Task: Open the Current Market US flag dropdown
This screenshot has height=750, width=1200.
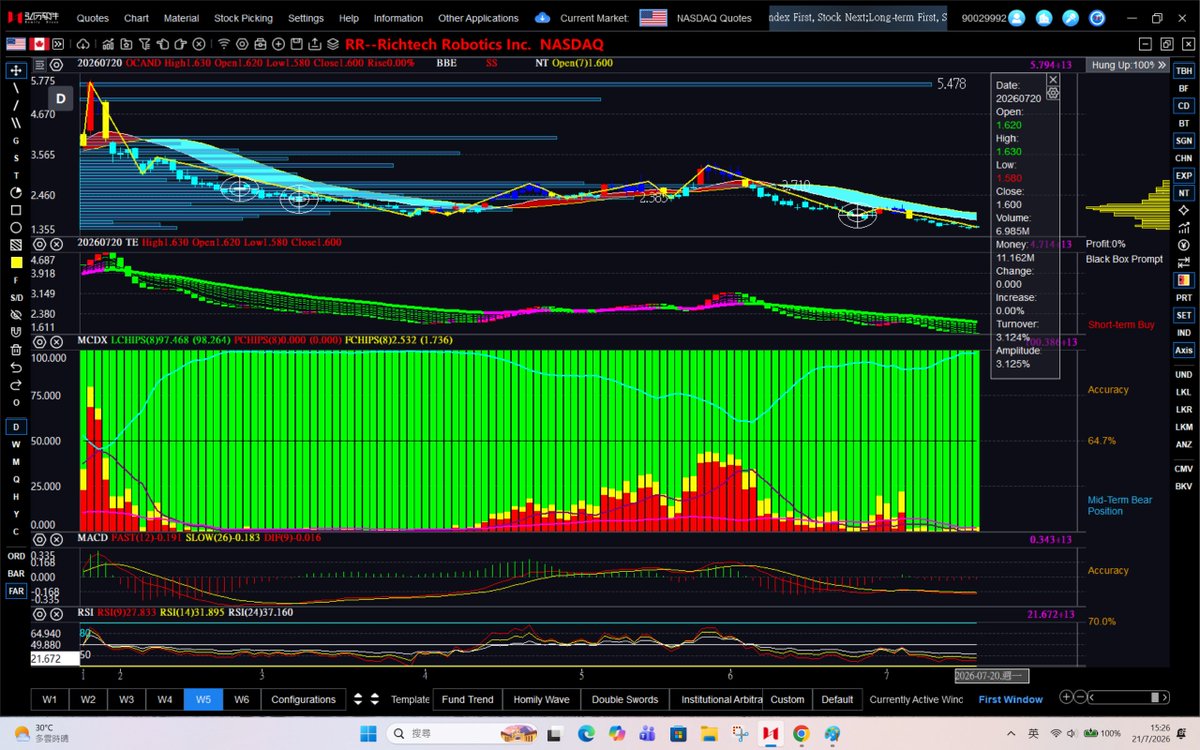Action: (x=654, y=18)
